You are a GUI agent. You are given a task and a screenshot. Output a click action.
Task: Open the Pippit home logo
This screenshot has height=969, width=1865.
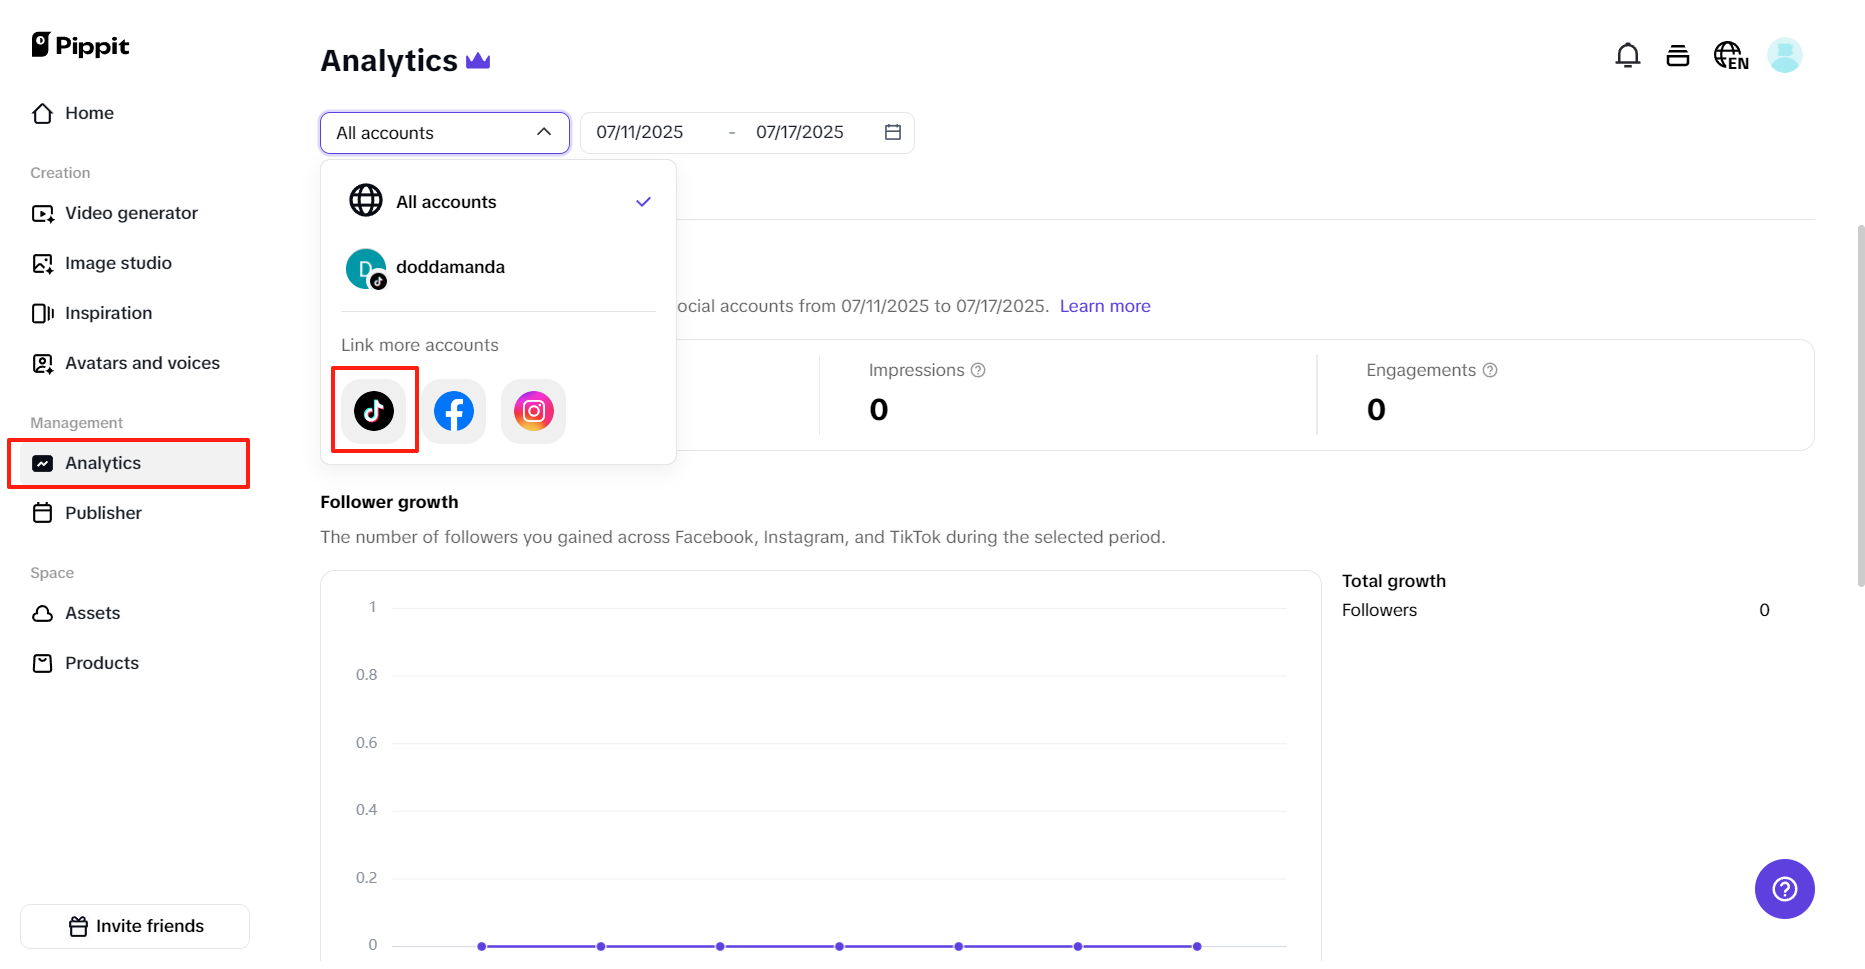[x=80, y=45]
